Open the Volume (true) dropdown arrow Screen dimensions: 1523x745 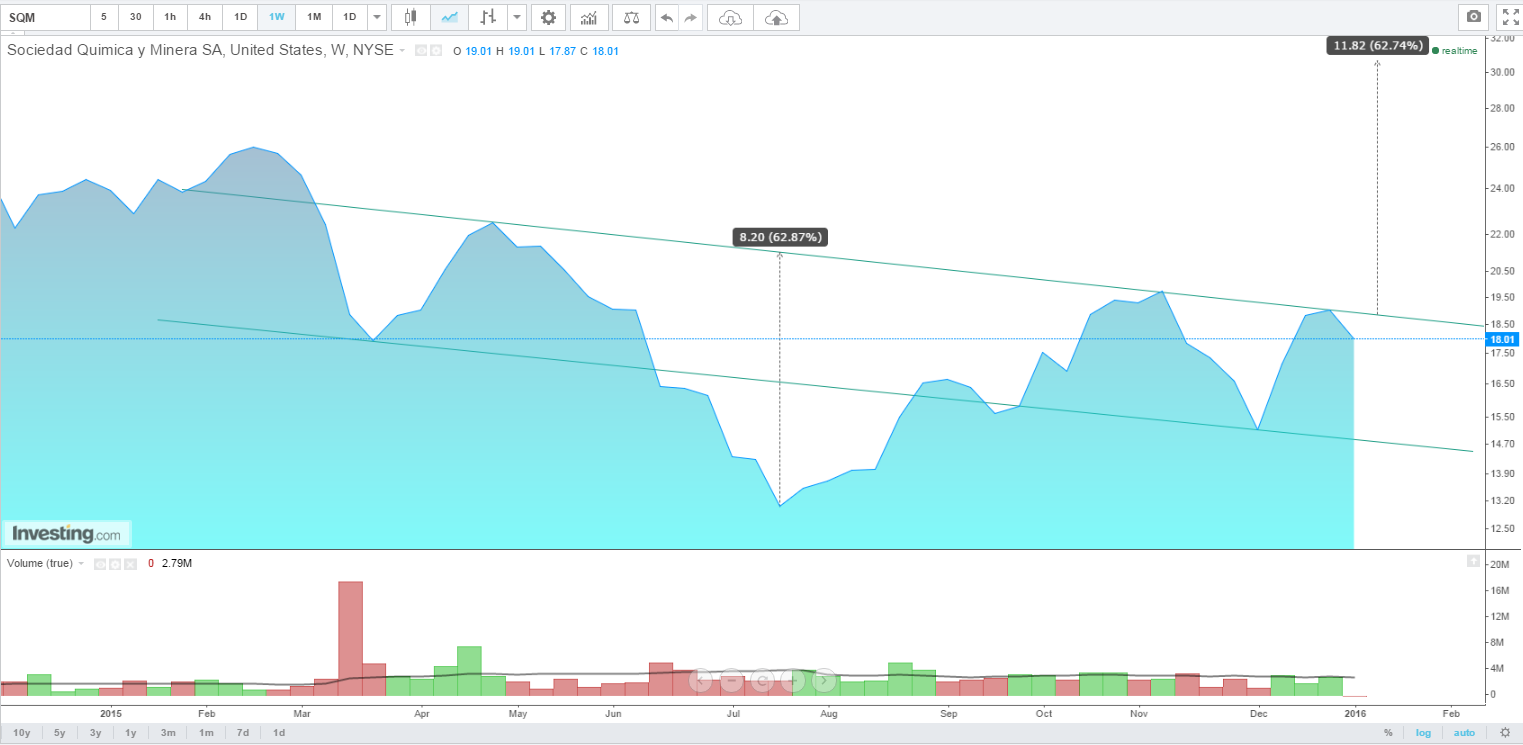coord(83,564)
